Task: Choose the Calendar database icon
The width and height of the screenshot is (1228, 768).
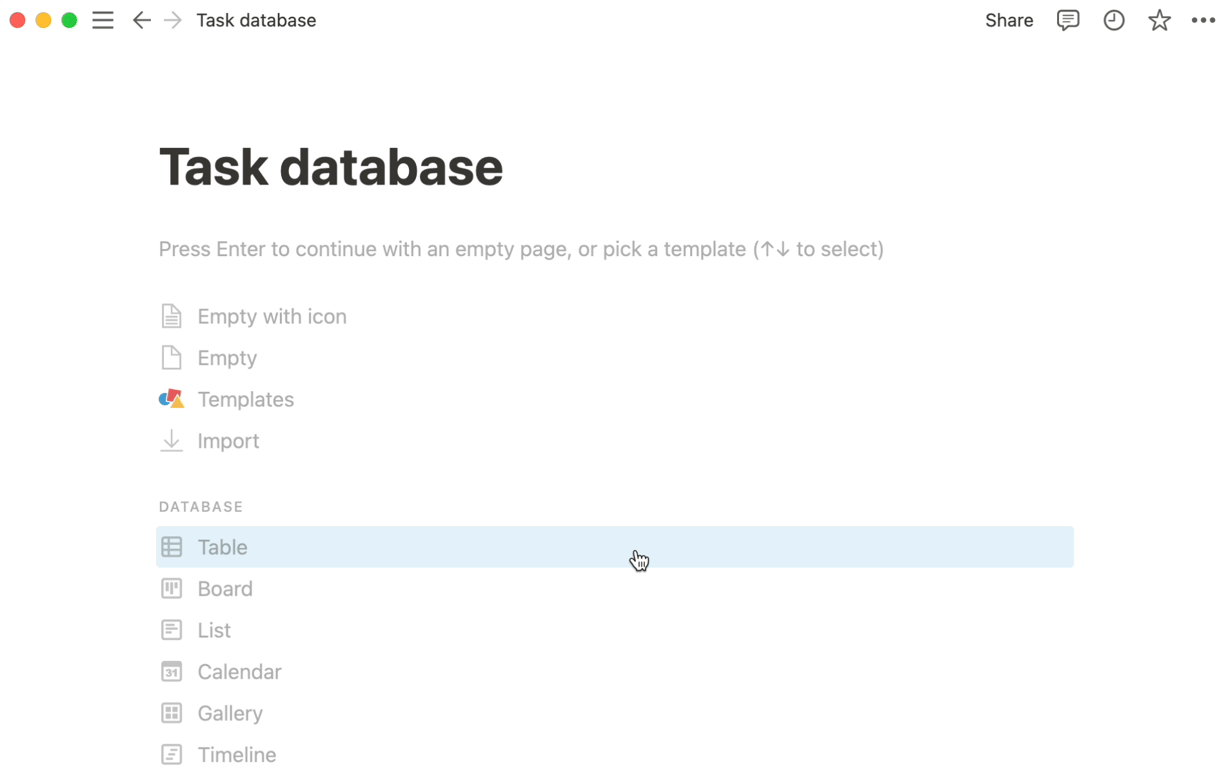Action: click(172, 672)
